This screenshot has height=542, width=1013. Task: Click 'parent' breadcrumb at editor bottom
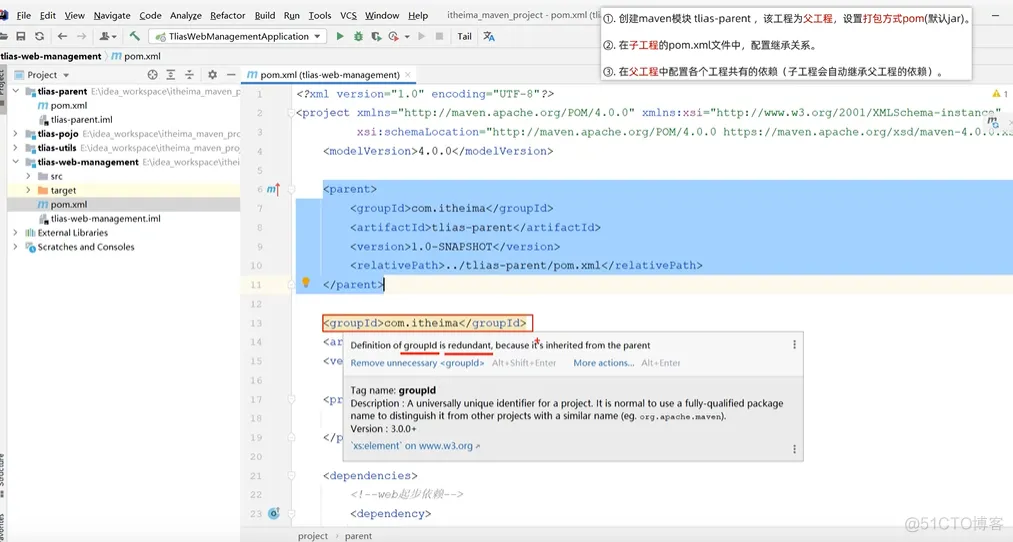(x=358, y=536)
